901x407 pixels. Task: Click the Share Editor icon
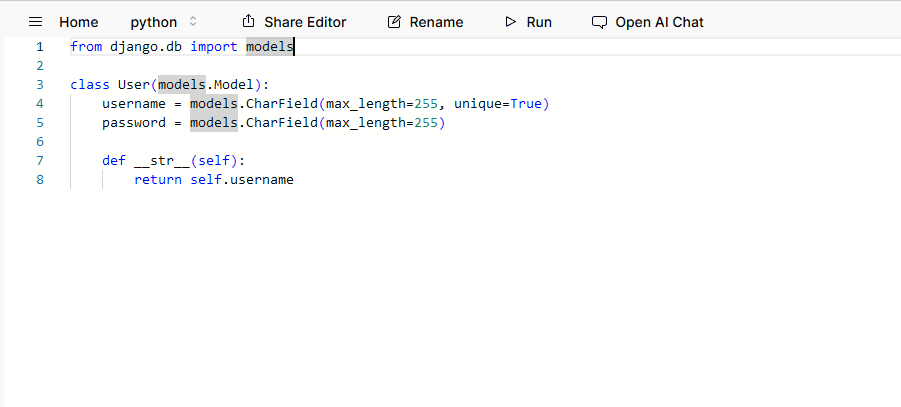coord(248,22)
